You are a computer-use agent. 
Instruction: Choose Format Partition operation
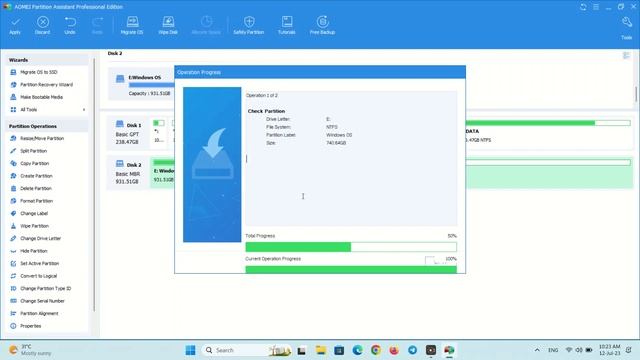(x=37, y=201)
